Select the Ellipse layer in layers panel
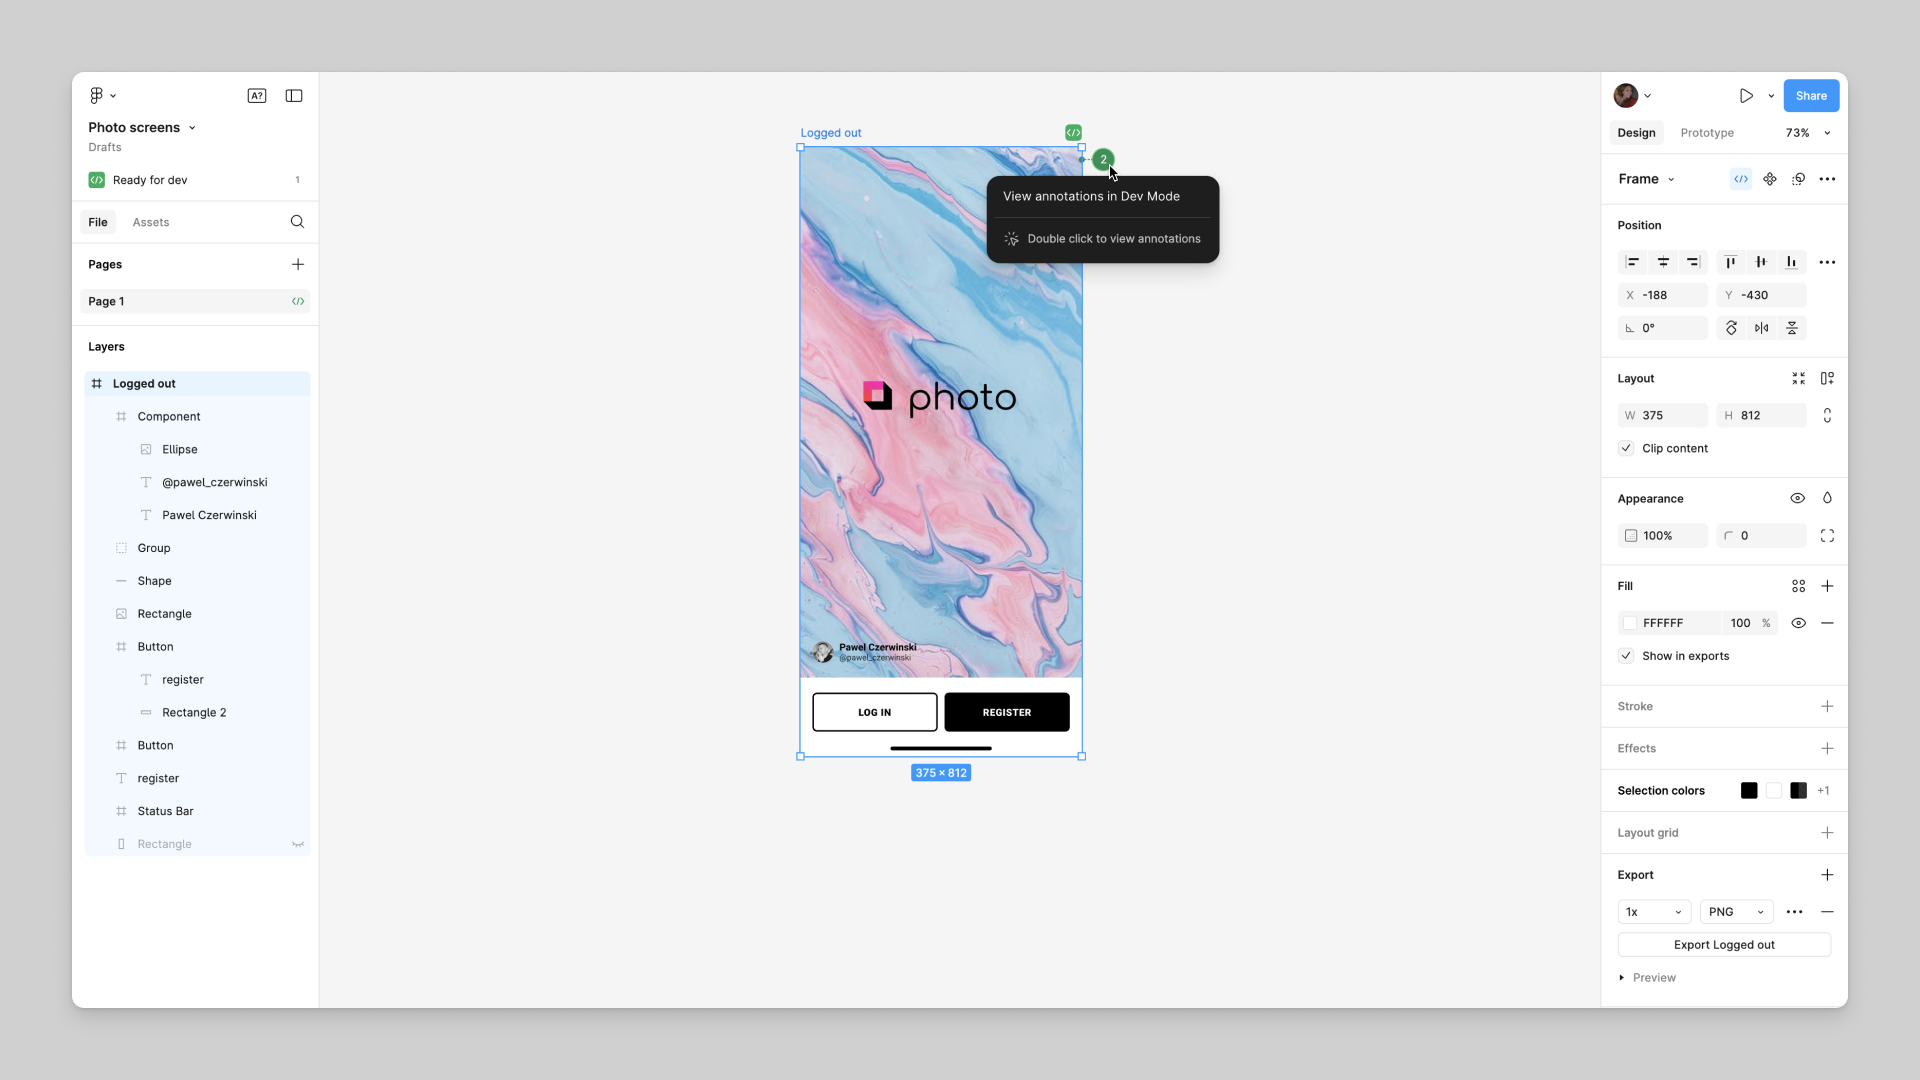This screenshot has height=1080, width=1920. (x=179, y=448)
